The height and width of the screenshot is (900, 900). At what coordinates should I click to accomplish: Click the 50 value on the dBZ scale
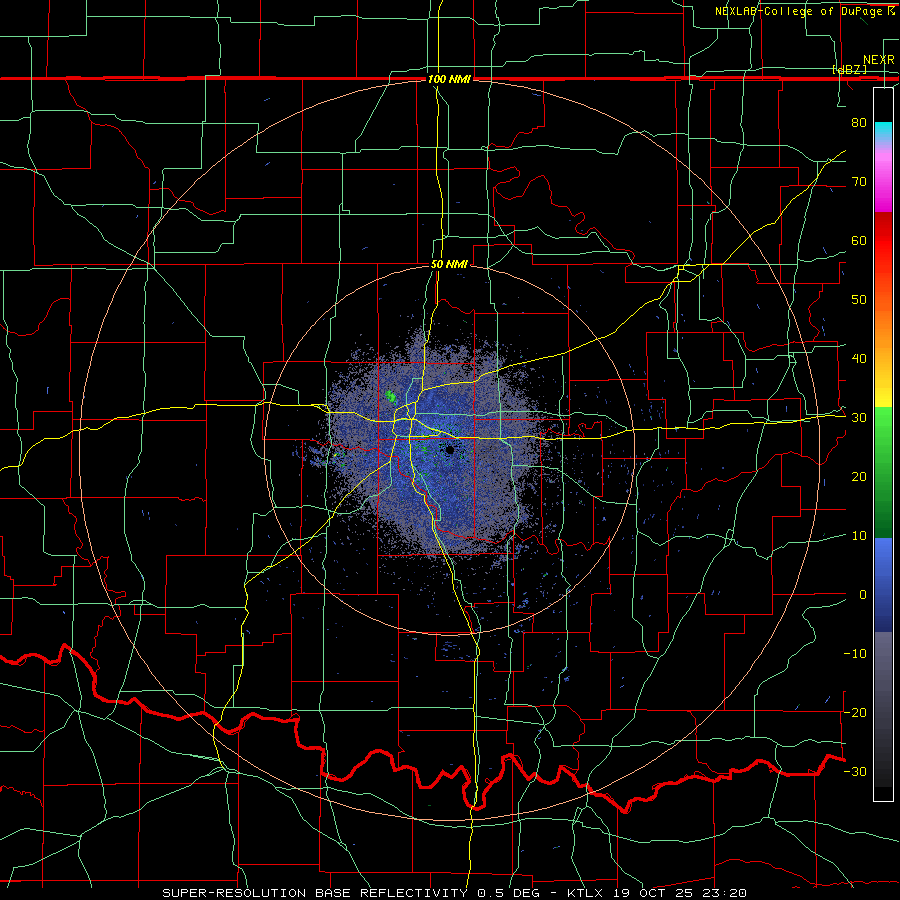[859, 300]
